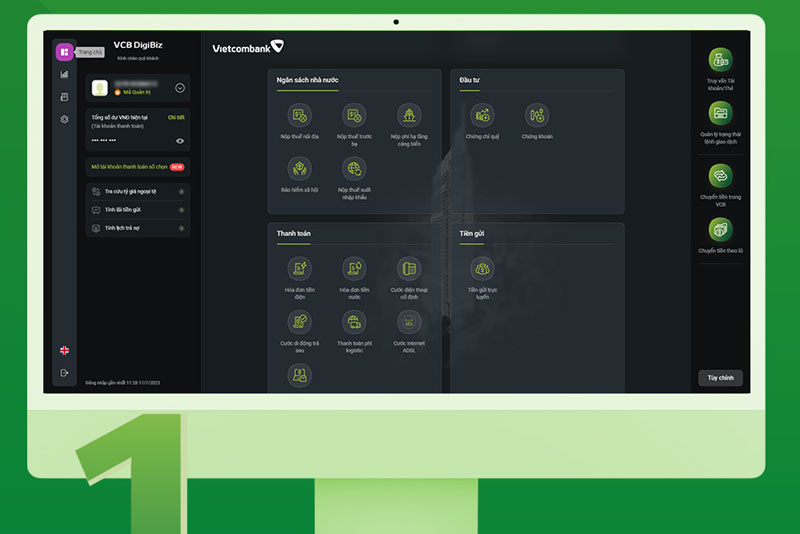This screenshot has height=534, width=800.
Task: Expand the user account dropdown chevron
Action: pos(180,88)
